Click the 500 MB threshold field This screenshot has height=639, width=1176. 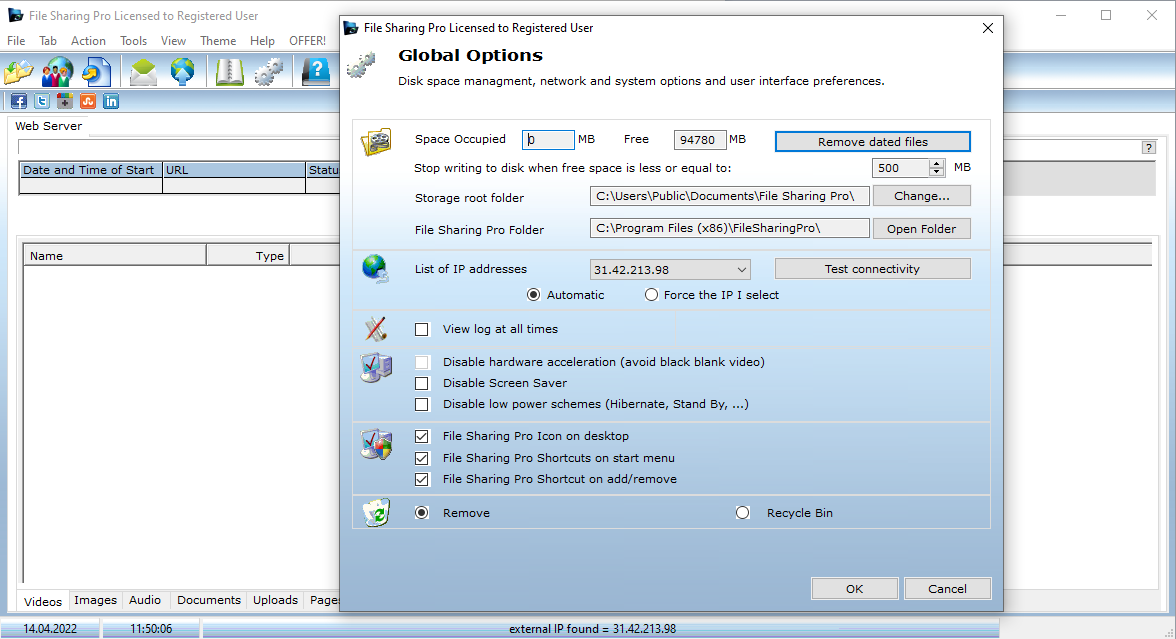(x=901, y=168)
